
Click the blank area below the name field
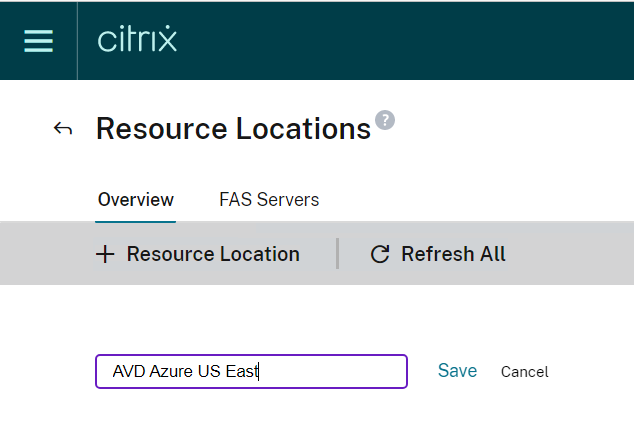pyautogui.click(x=250, y=415)
